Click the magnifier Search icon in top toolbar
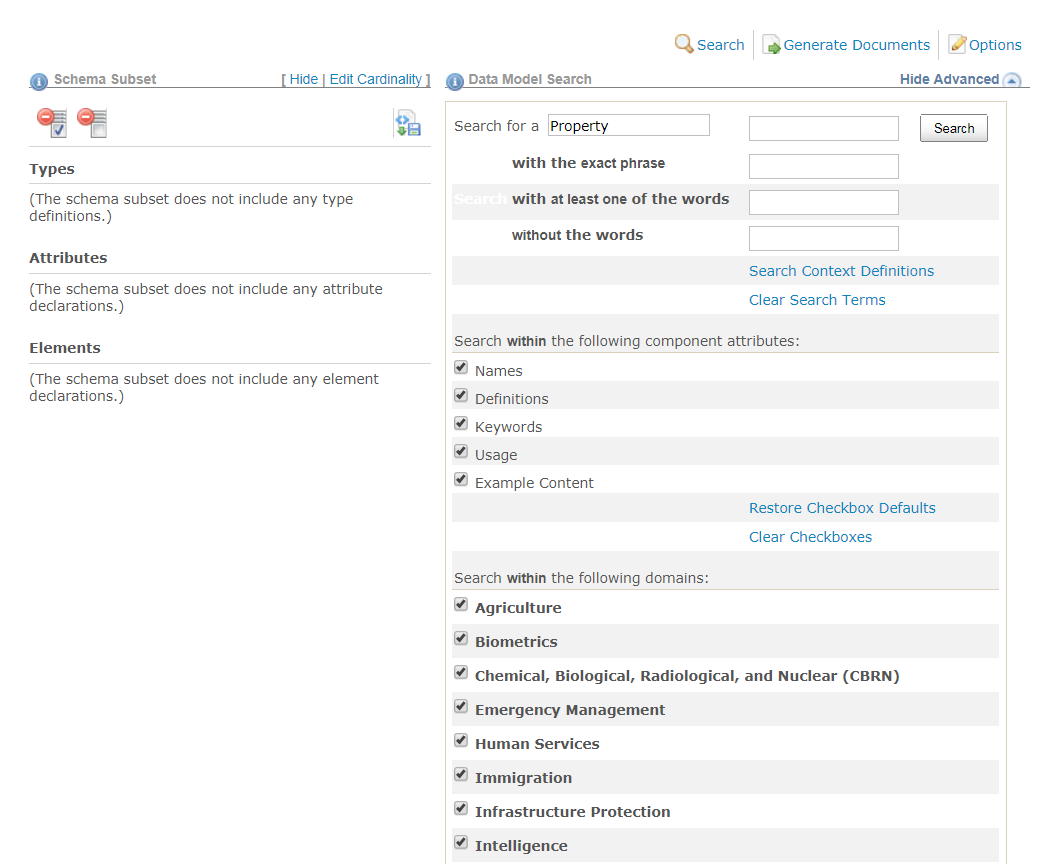The height and width of the screenshot is (864, 1054). coord(684,44)
